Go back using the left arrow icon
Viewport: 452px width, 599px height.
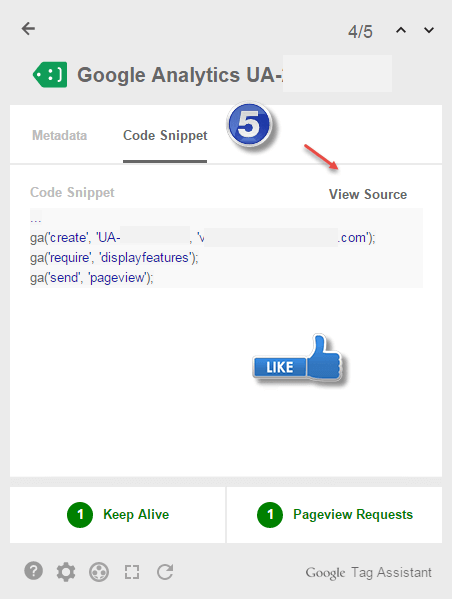28,29
